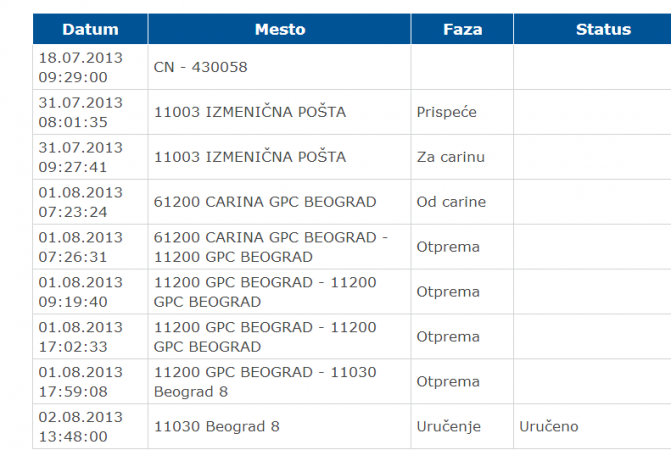Viewport: 671px width, 450px height.
Task: Click date 31.07.2013 08:01:35 cell
Action: [90, 112]
